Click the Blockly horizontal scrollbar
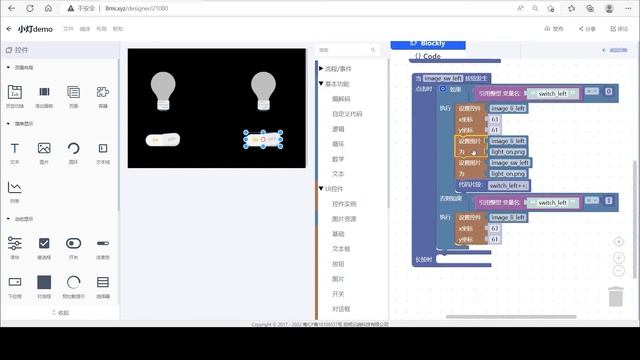Screen dimensions: 640x360 [511, 317]
